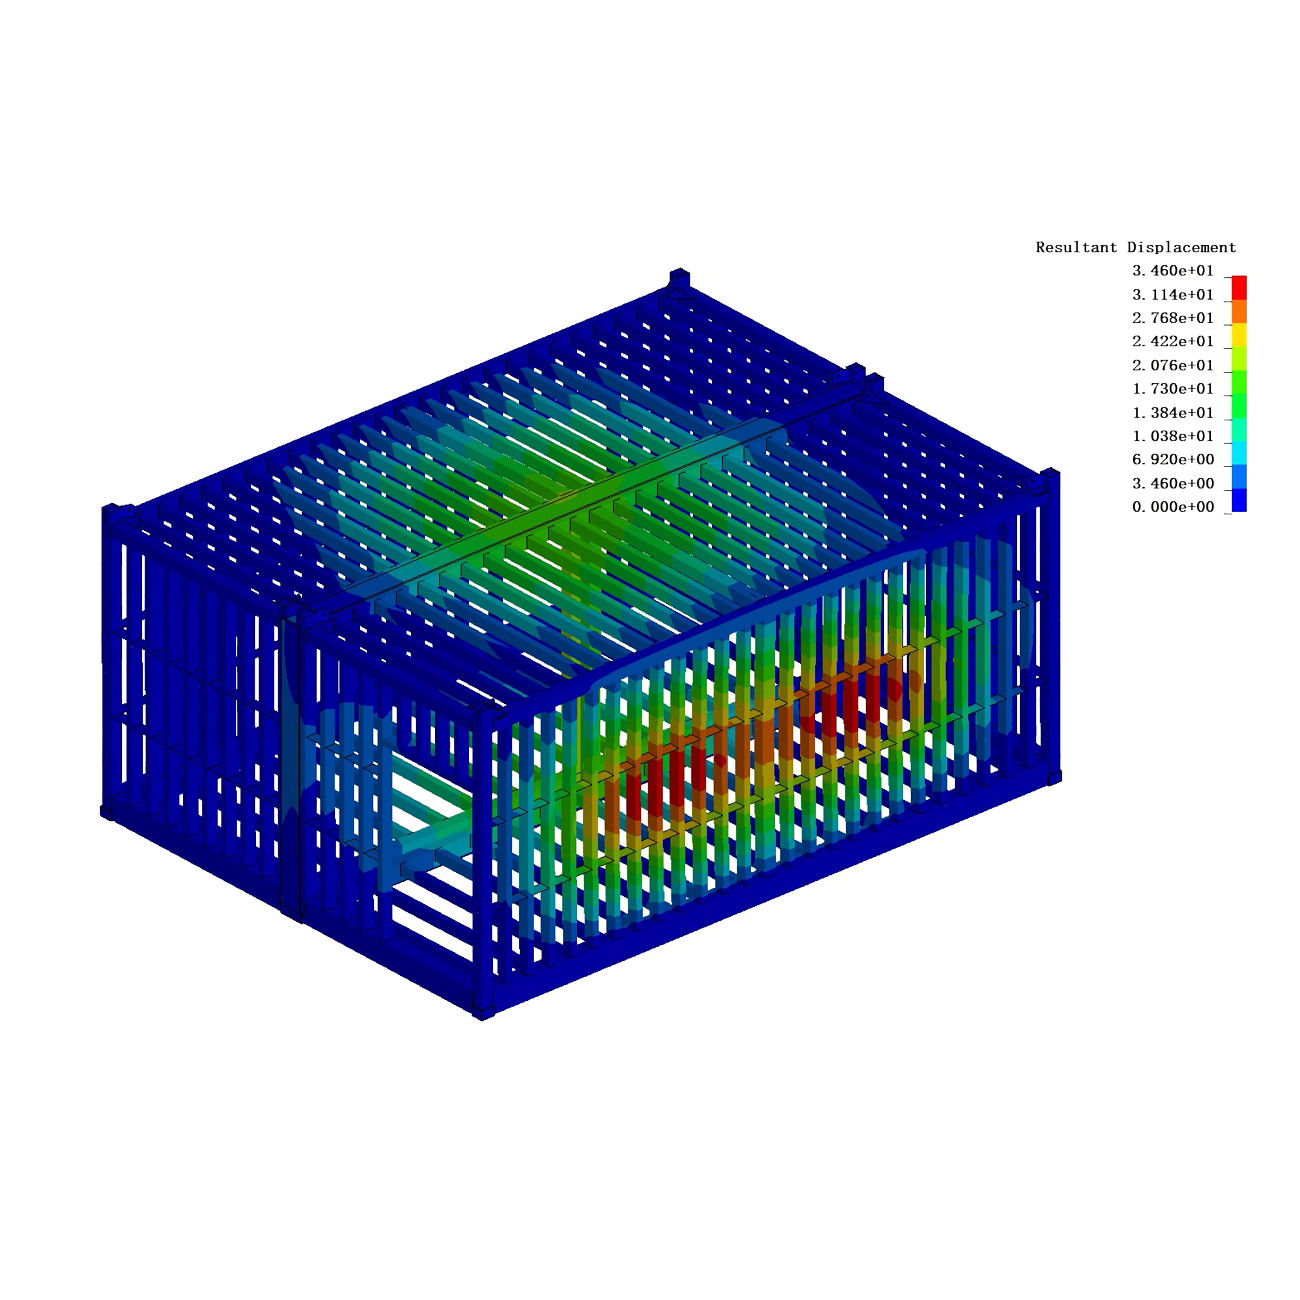Click the yellow-green legend color band

1239,358
